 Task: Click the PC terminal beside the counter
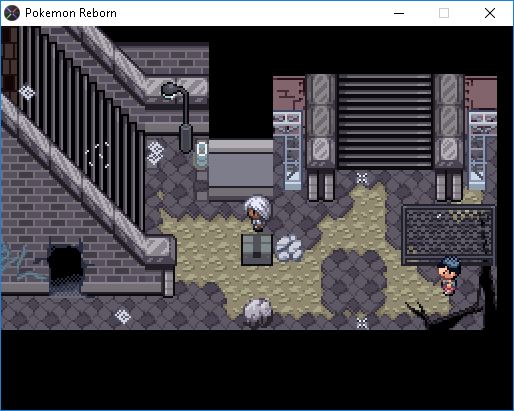pyautogui.click(x=201, y=154)
